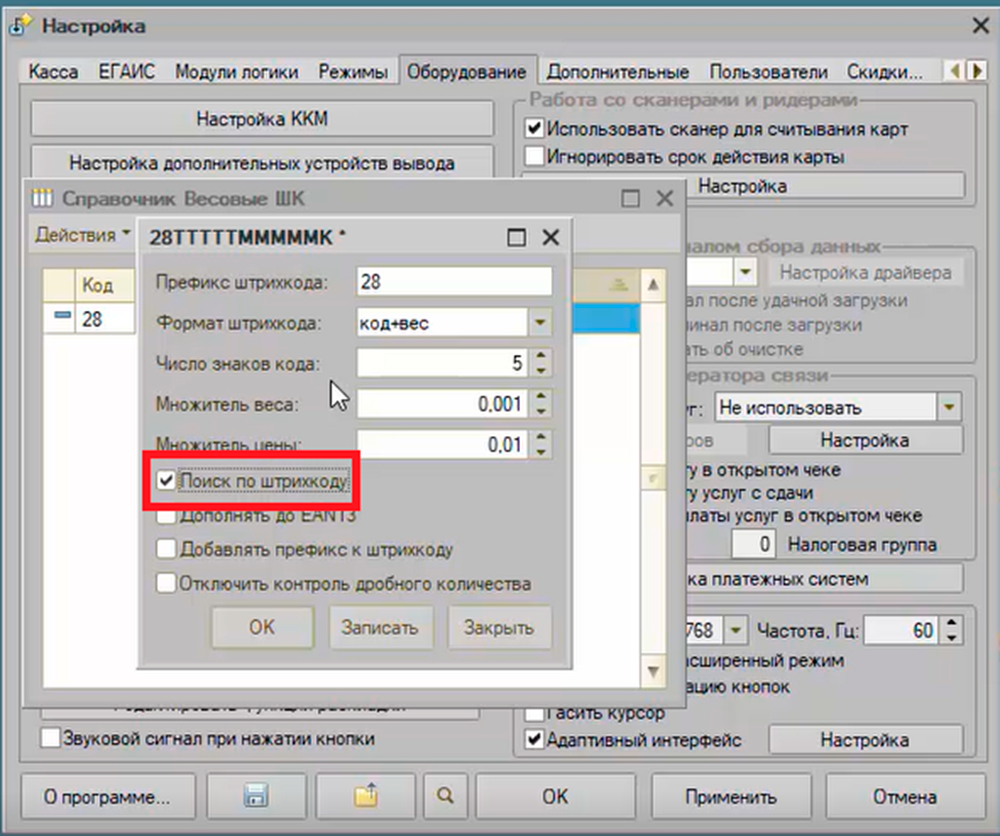Click the Настройка ККМ button
Viewport: 1000px width, 836px height.
tap(262, 119)
